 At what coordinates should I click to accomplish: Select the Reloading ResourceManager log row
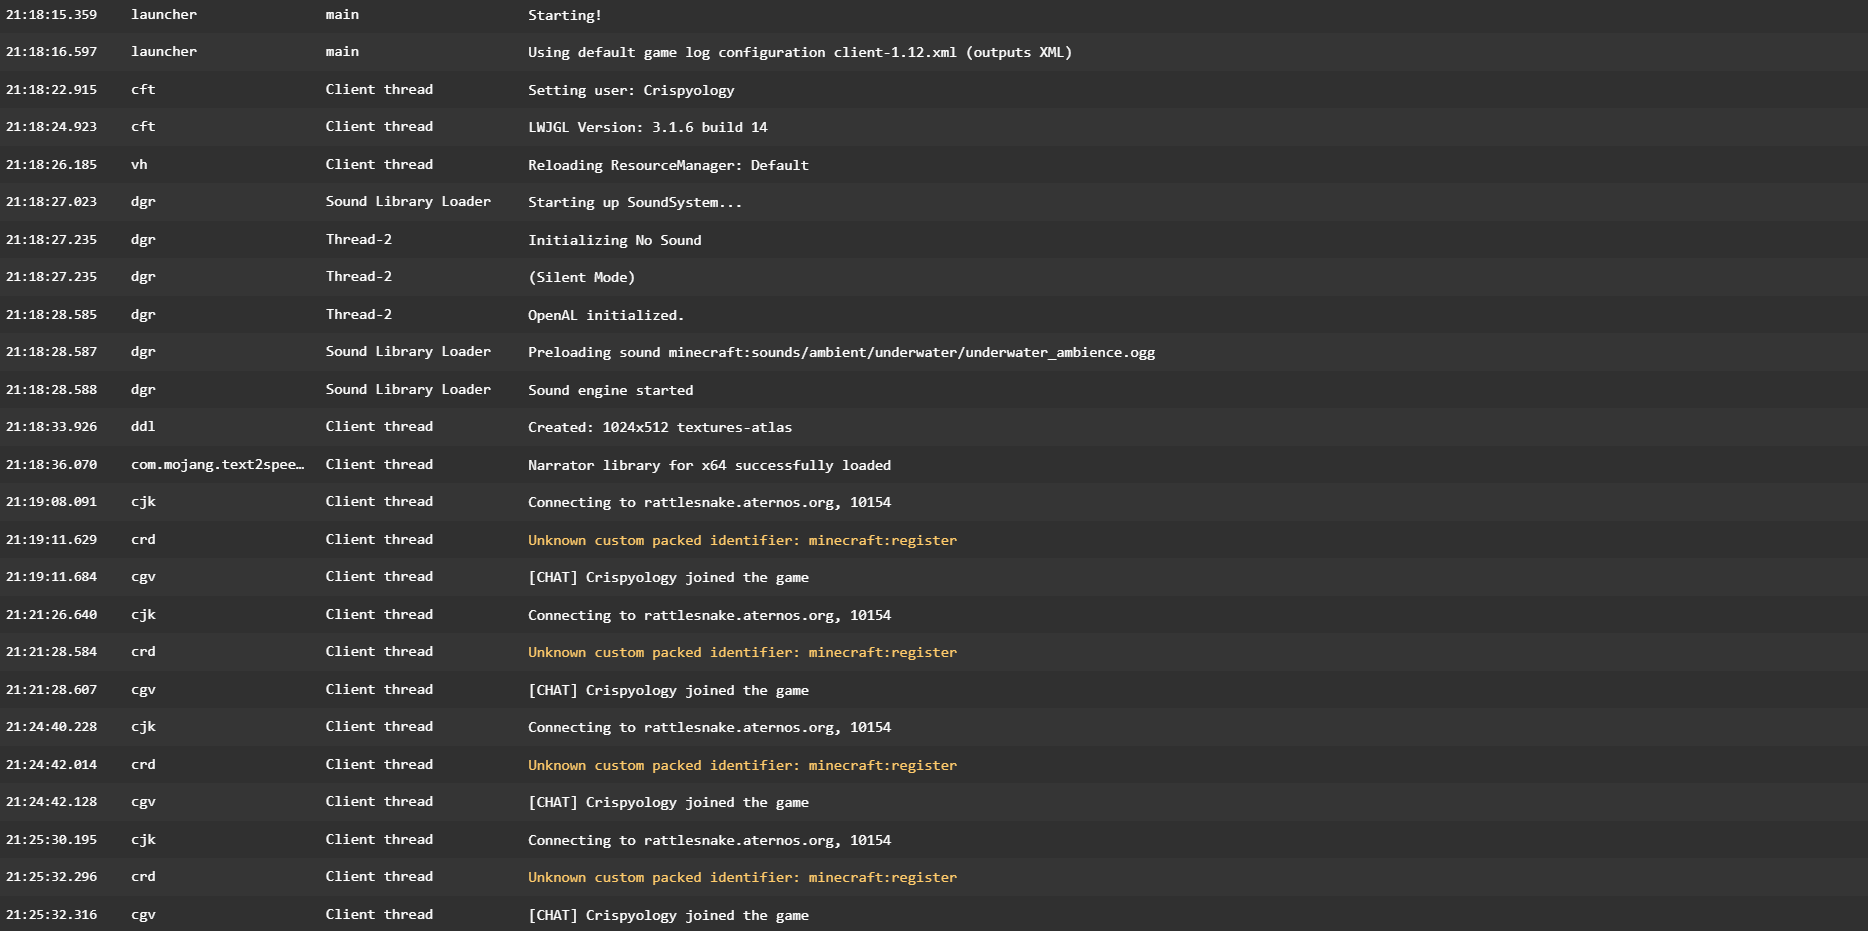(934, 165)
